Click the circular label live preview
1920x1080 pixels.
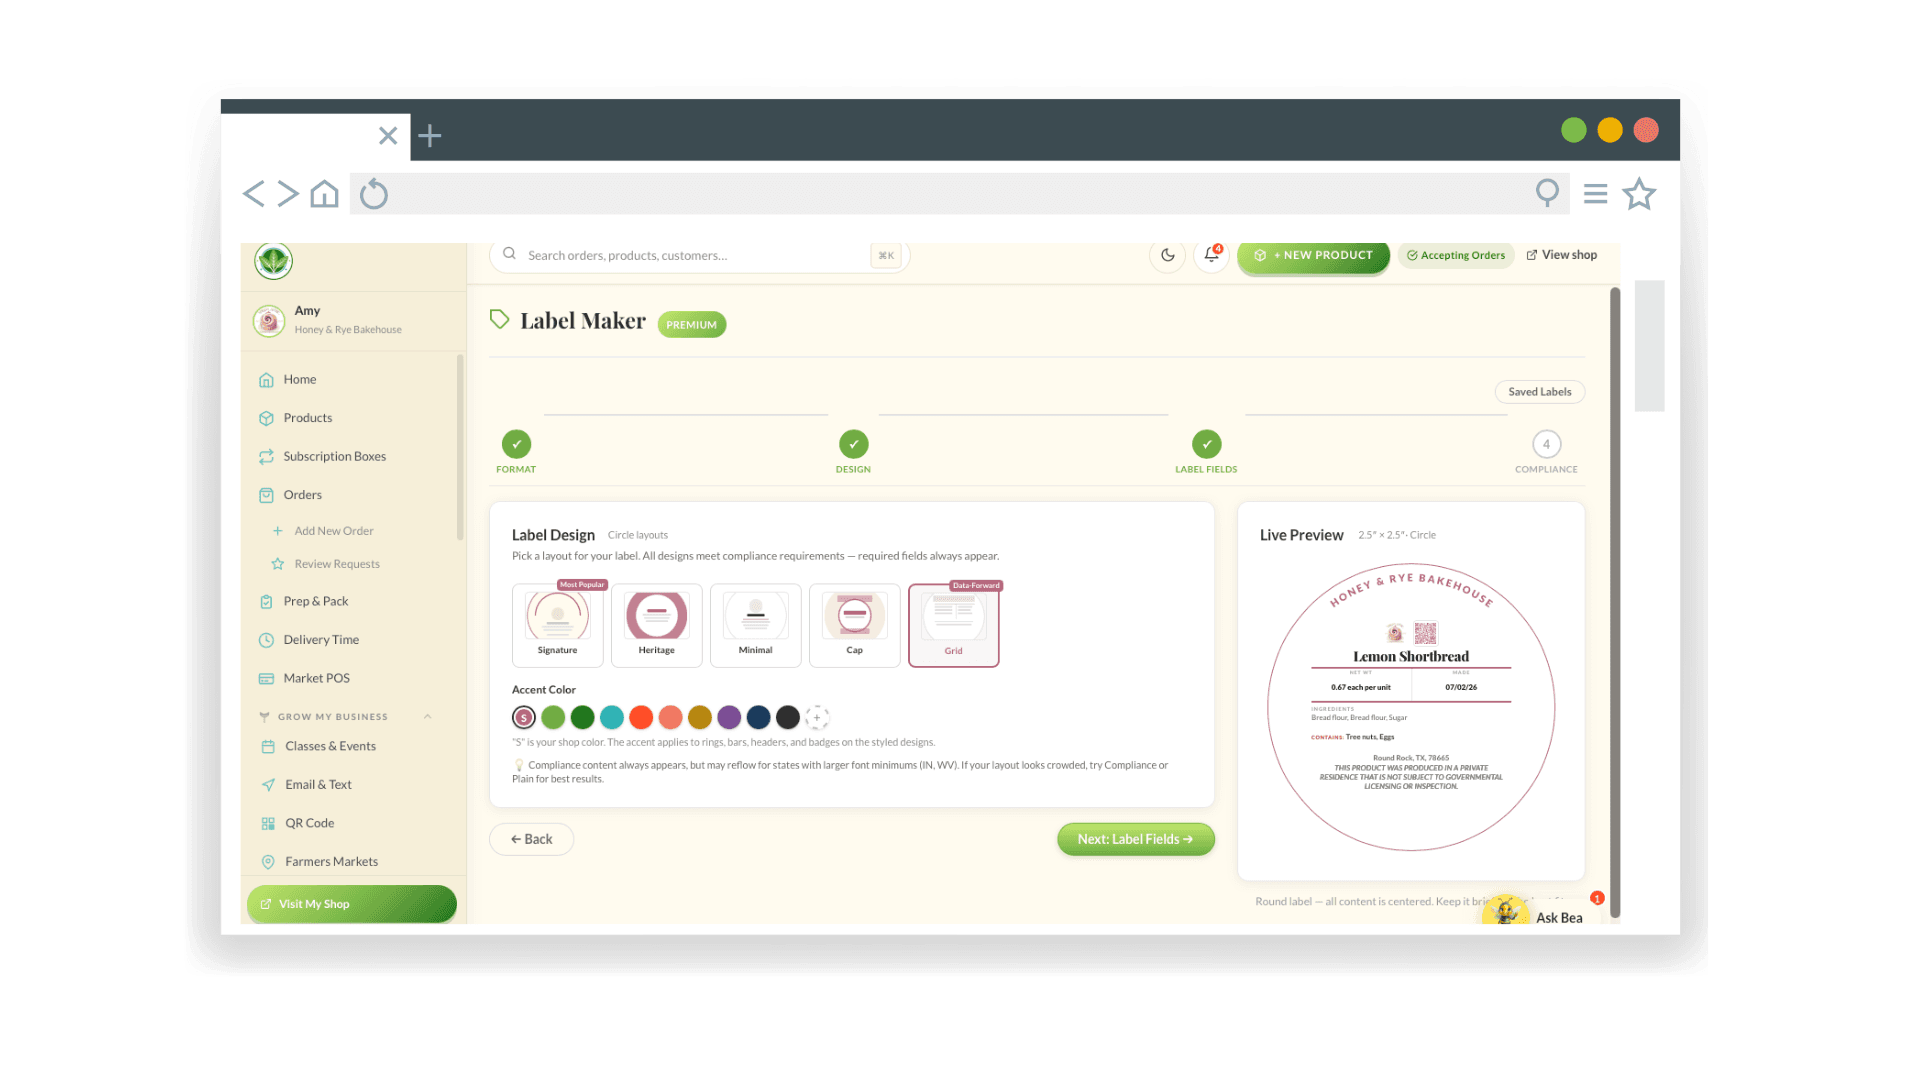(x=1411, y=707)
